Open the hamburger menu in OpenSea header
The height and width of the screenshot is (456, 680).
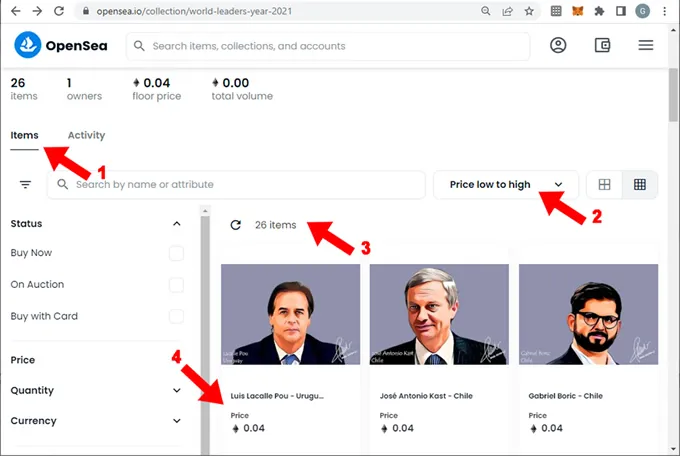pyautogui.click(x=645, y=45)
